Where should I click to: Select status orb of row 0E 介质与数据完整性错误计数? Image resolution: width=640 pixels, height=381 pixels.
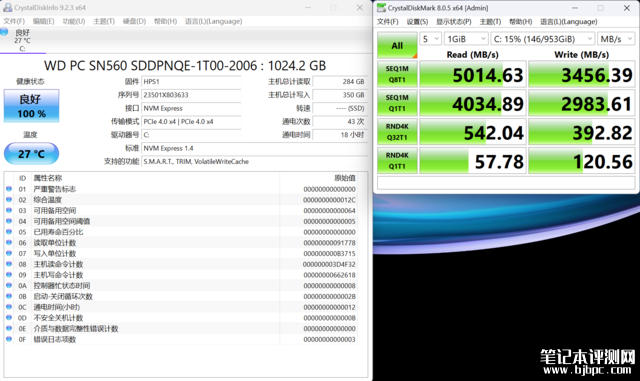point(9,328)
